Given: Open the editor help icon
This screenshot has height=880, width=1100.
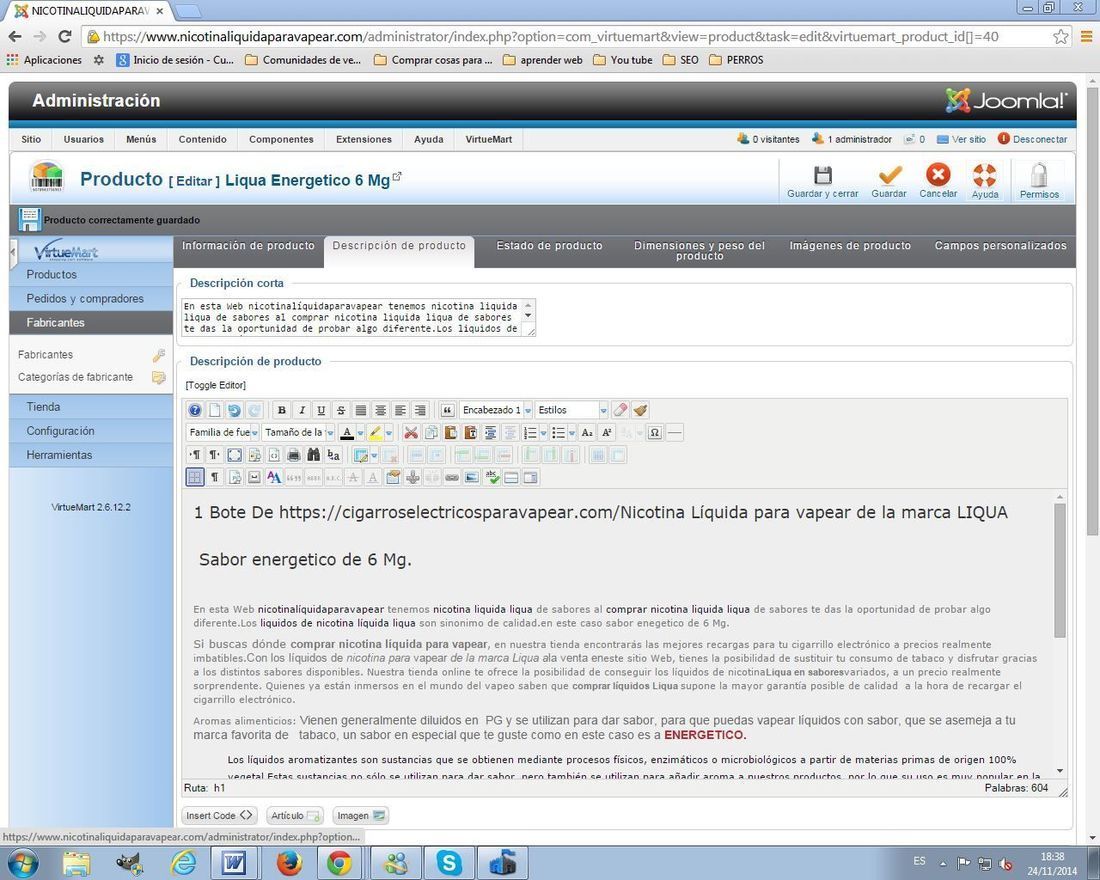Looking at the screenshot, I should (195, 411).
